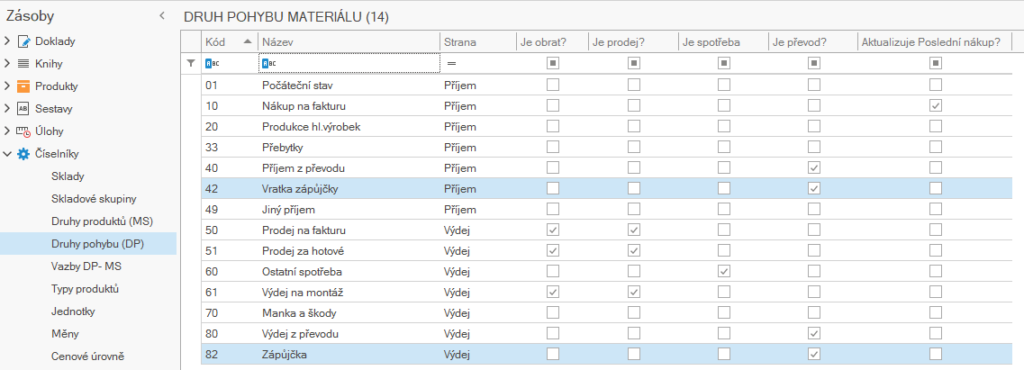This screenshot has width=1024, height=370.
Task: Open Skladové skupiny in the sidebar
Action: [x=93, y=198]
